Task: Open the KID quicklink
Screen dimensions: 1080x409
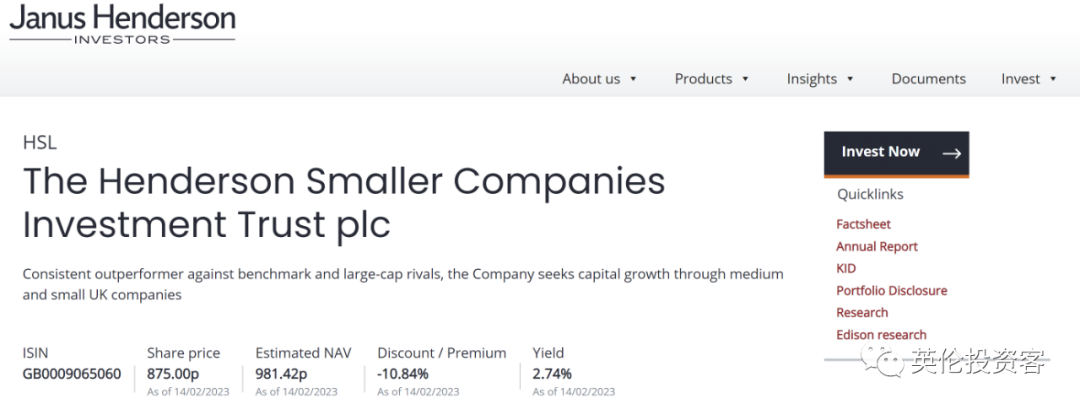Action: (x=846, y=268)
